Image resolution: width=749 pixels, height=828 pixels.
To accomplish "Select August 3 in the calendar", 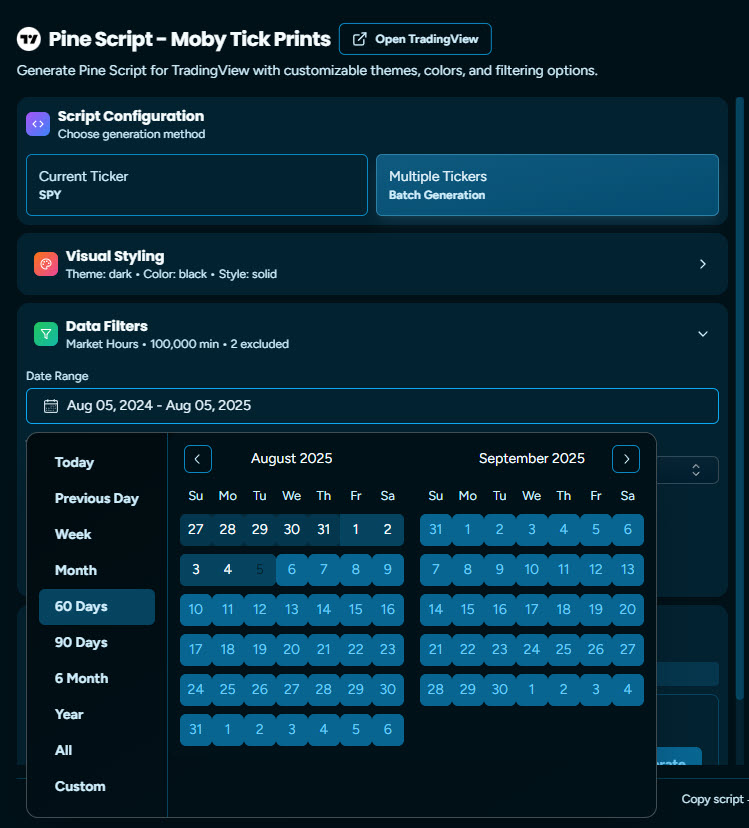I will 195,569.
